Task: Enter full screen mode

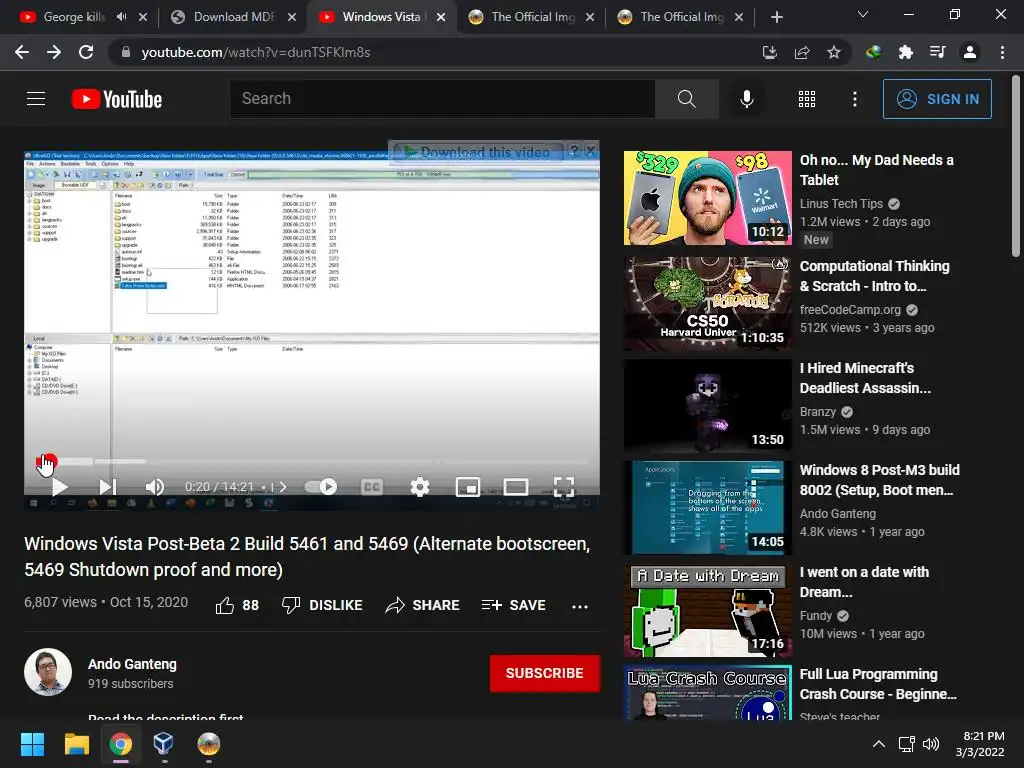Action: pyautogui.click(x=564, y=487)
